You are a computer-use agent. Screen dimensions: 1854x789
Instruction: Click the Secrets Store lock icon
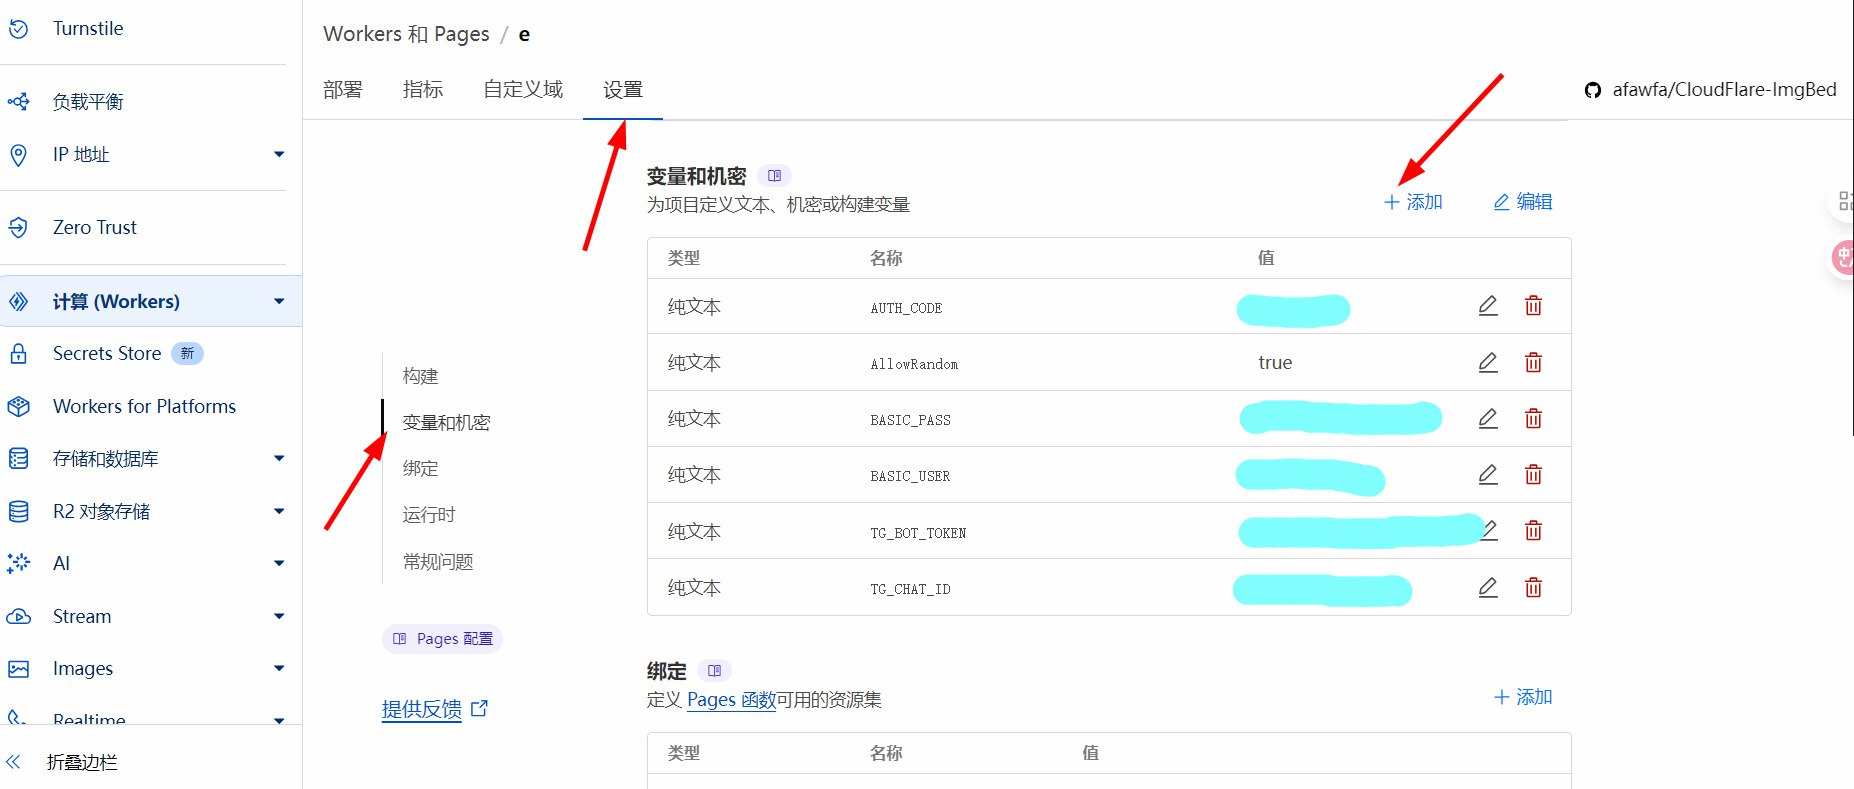18,354
